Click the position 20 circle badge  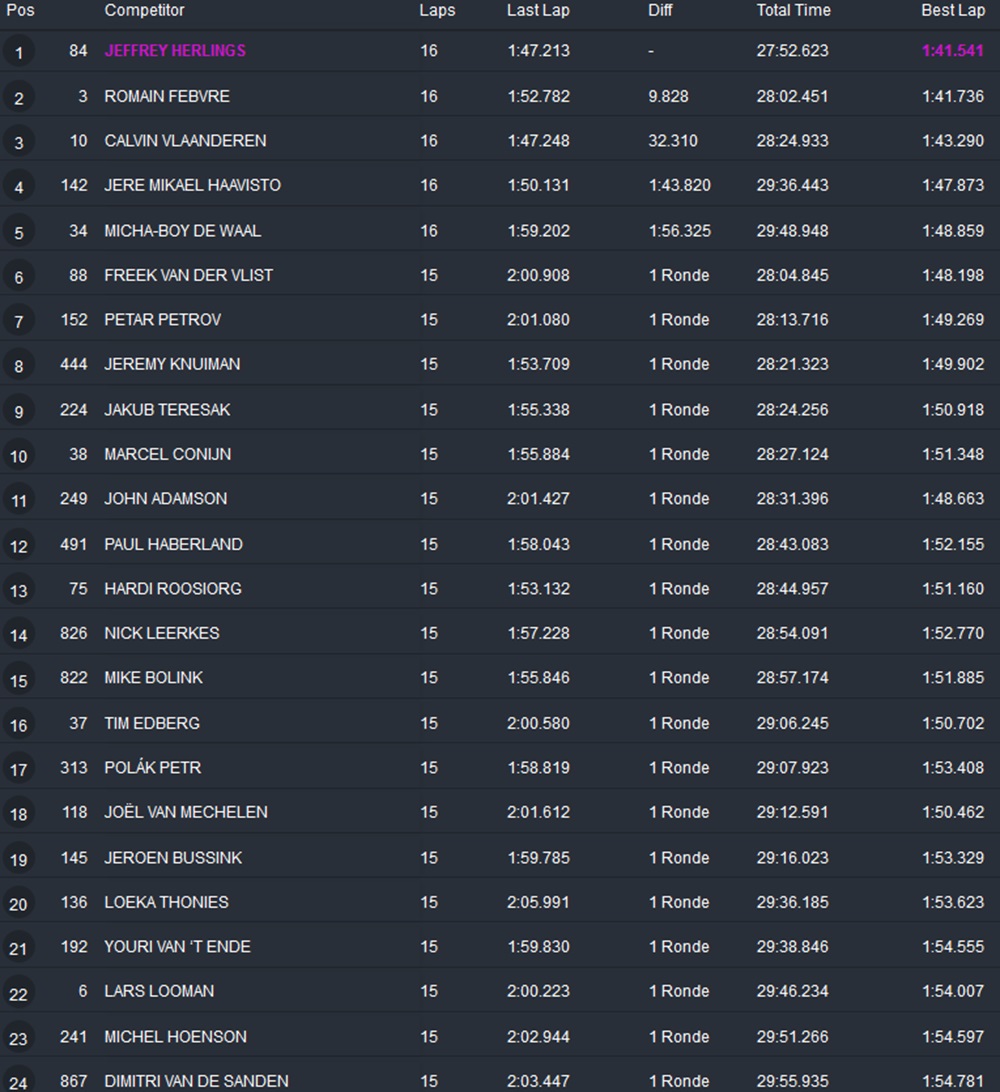pos(18,904)
